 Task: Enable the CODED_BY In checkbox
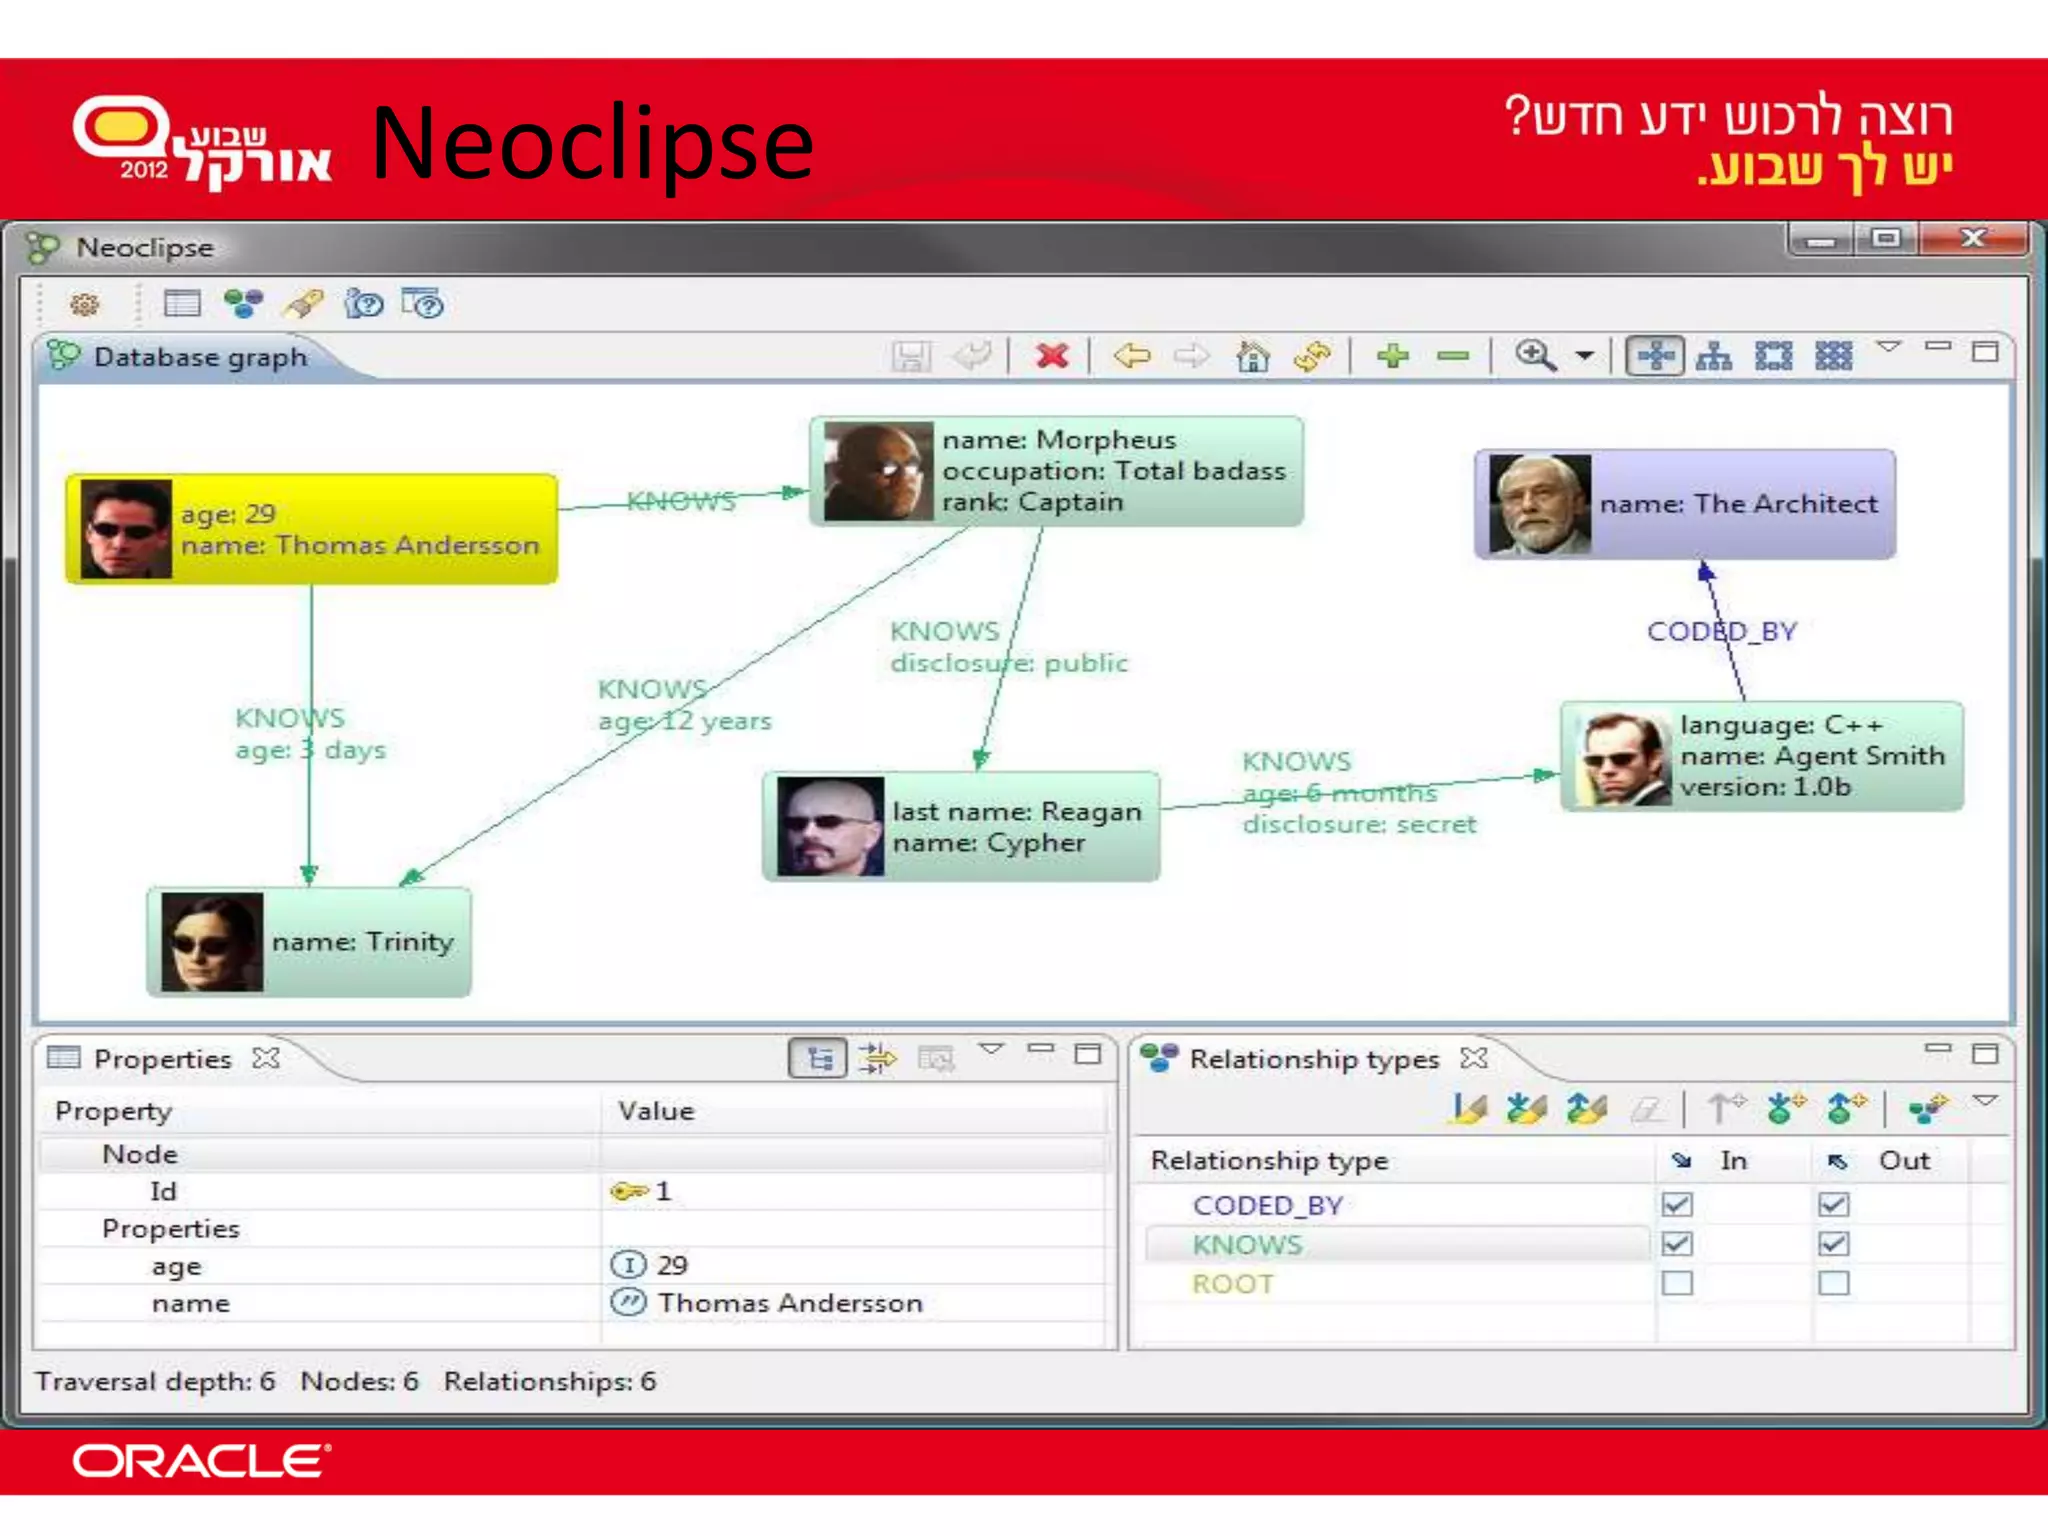click(1678, 1205)
